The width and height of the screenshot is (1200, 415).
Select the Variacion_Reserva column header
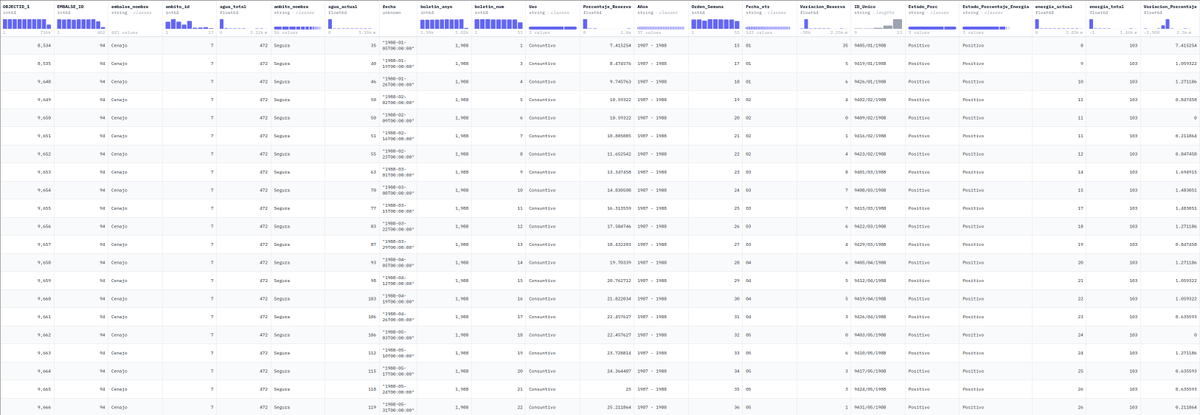[825, 6]
